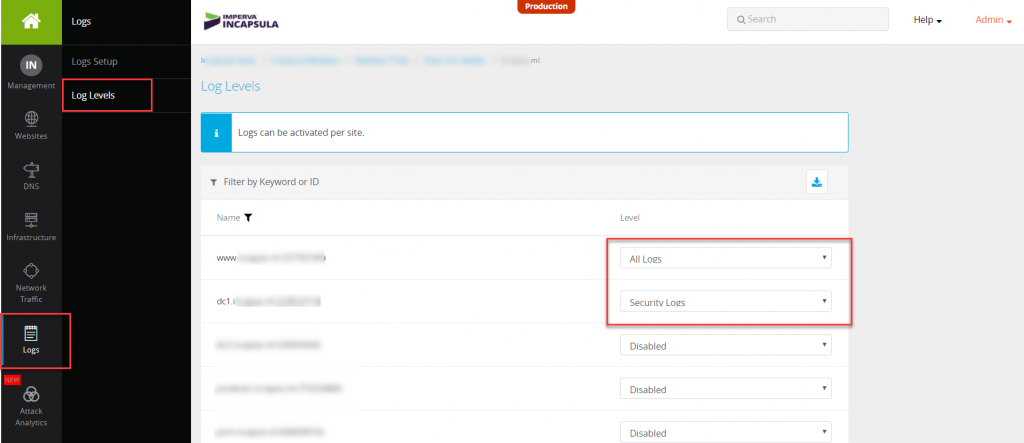Go to DNS in the sidebar
The height and width of the screenshot is (443, 1024).
point(30,175)
